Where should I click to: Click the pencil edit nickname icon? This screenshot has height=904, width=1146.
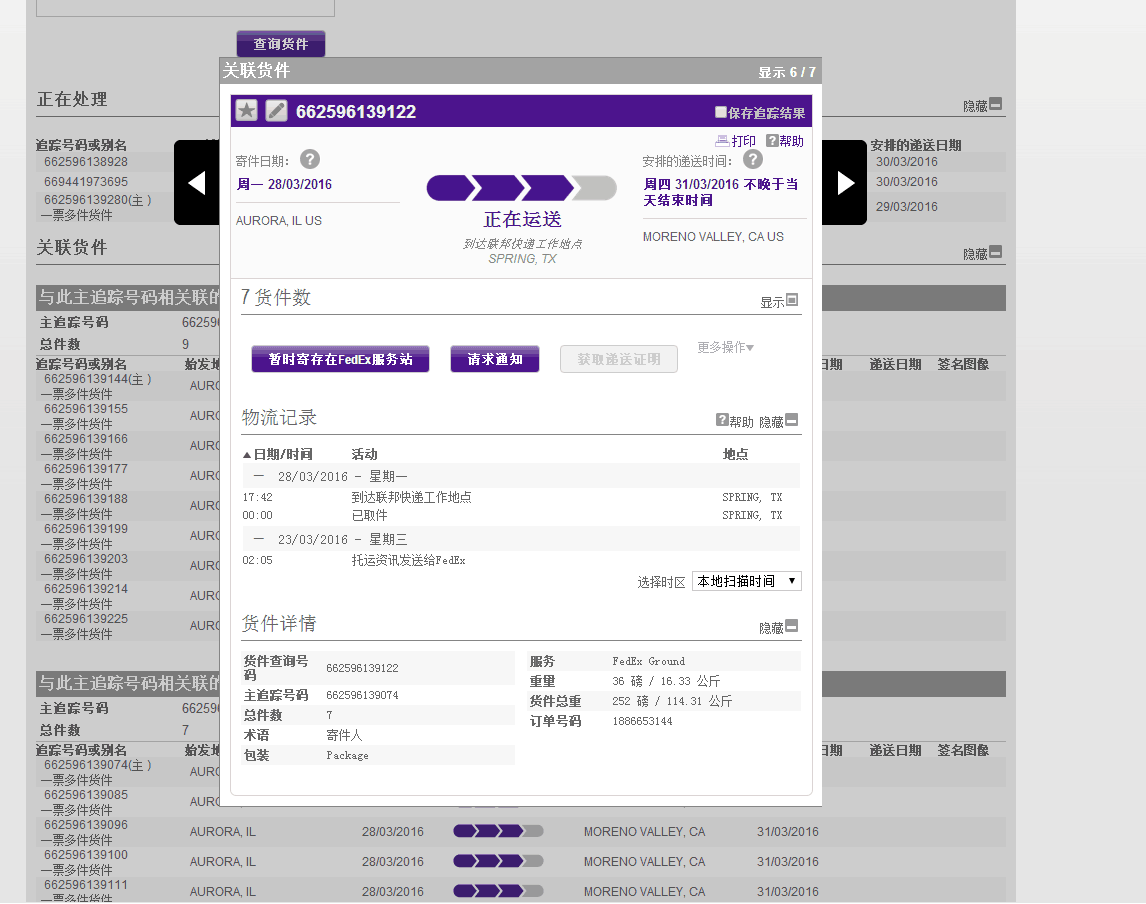pos(276,110)
